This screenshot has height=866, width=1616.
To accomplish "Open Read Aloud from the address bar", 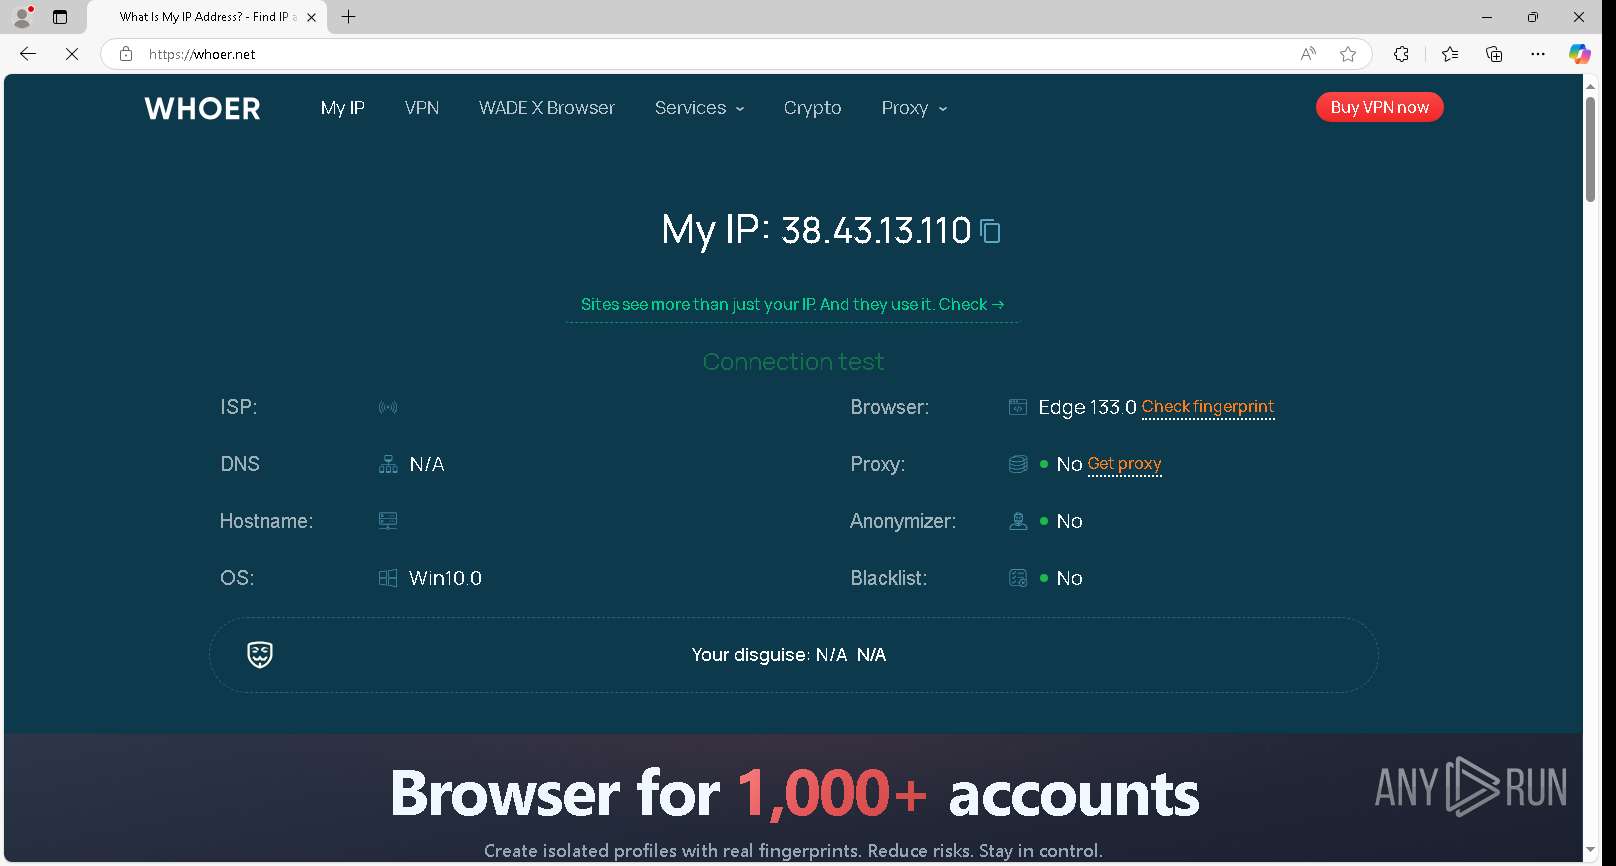I will (x=1308, y=54).
